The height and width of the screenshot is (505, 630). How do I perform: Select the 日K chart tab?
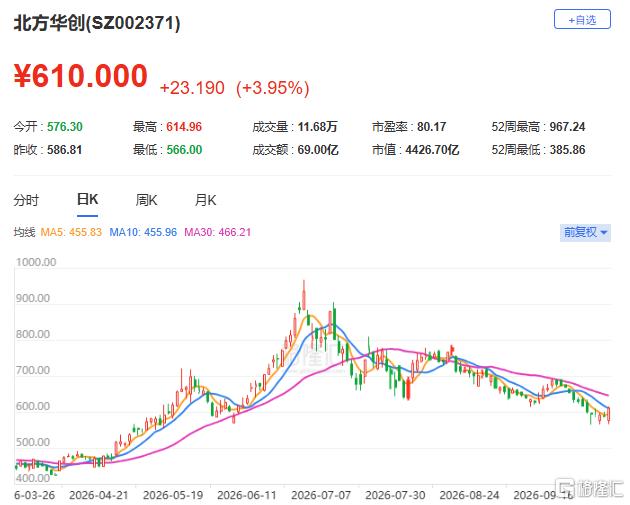coord(88,199)
